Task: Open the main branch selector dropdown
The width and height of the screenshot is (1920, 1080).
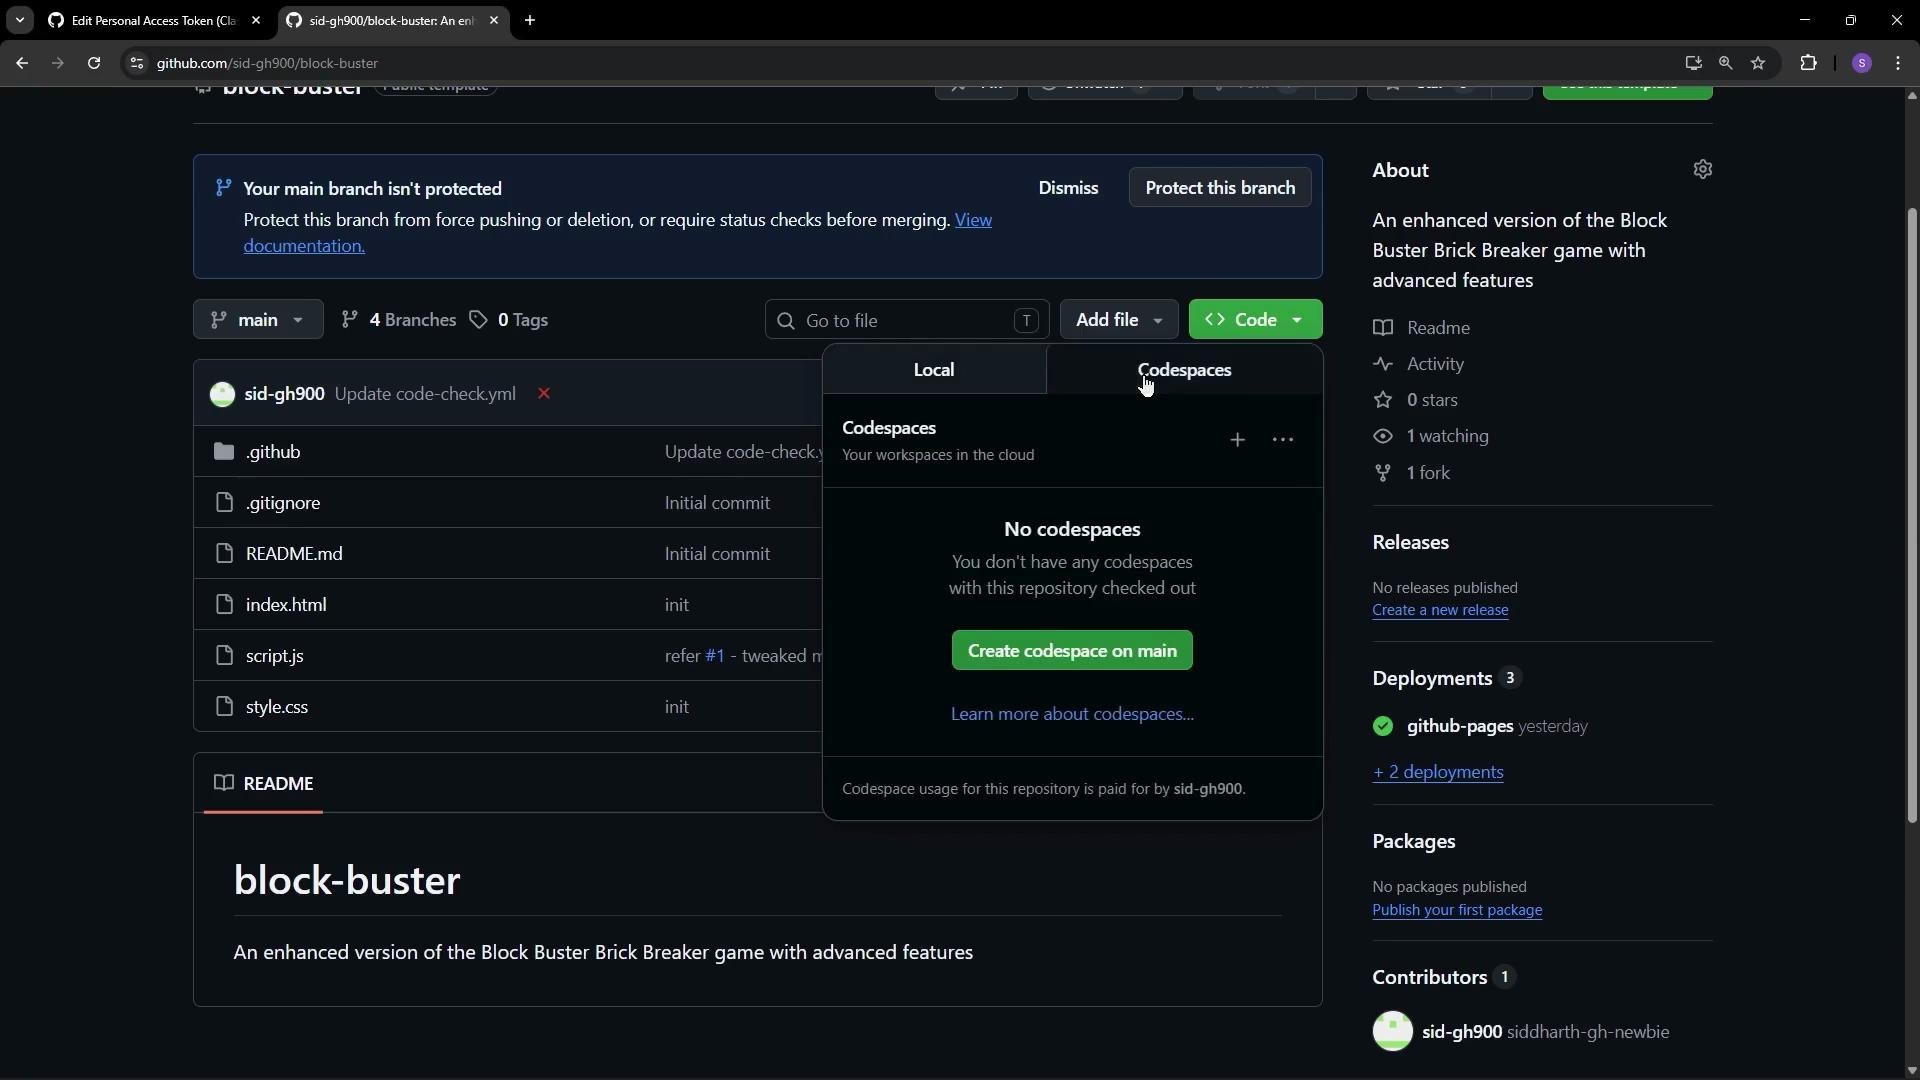Action: (x=258, y=320)
